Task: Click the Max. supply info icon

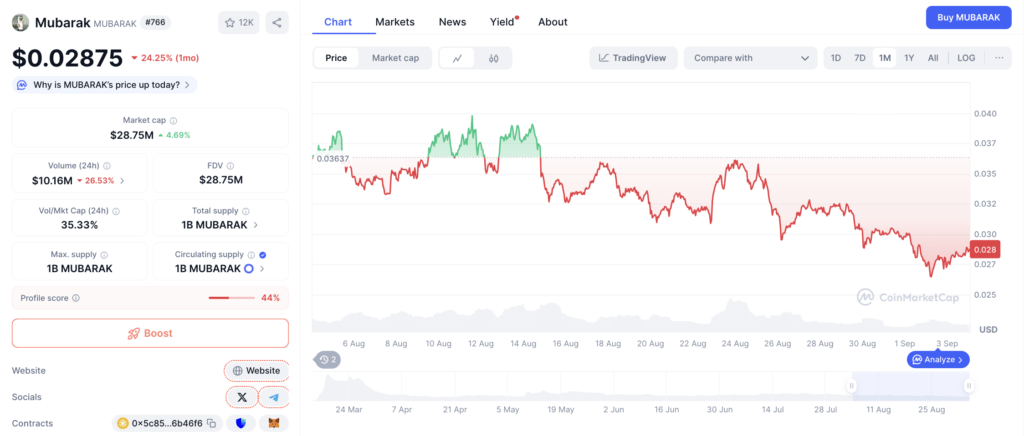Action: [104, 255]
